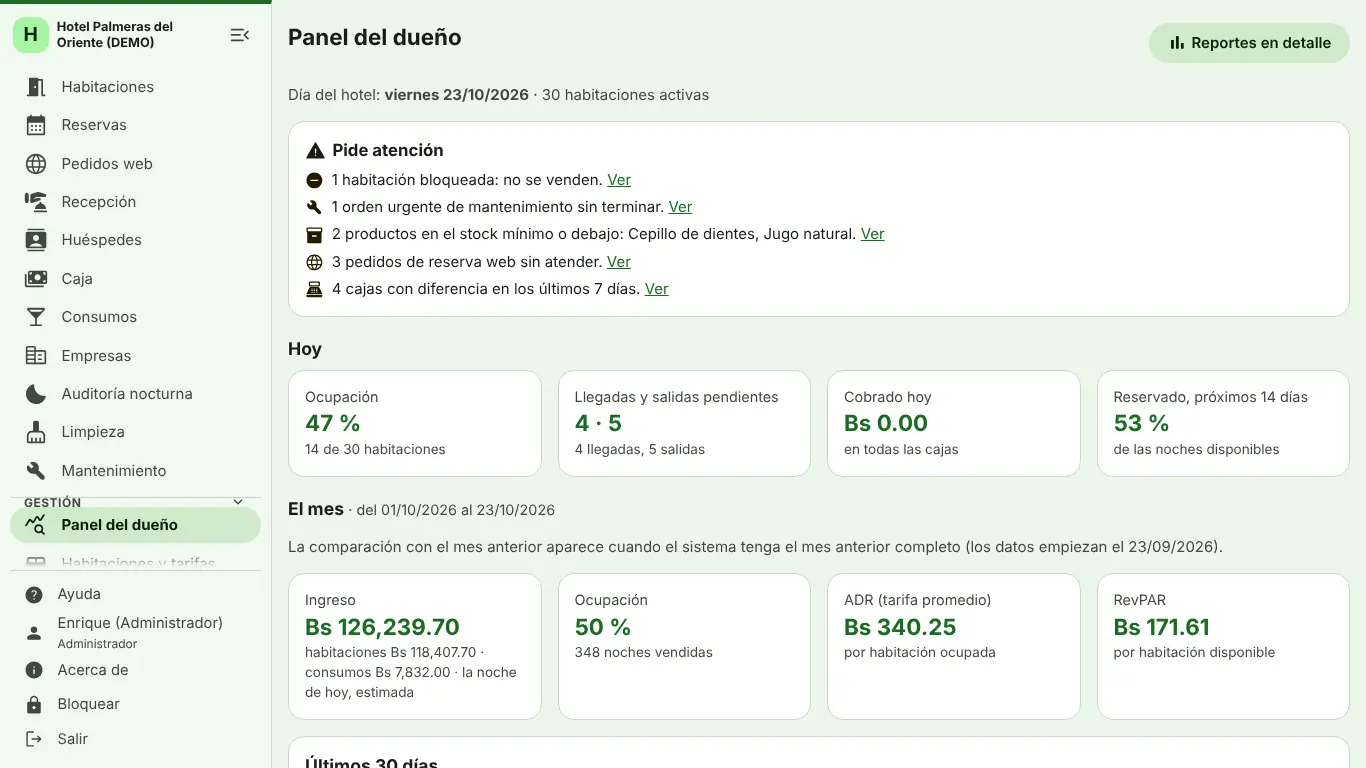The image size is (1366, 768).
Task: Click the Ingreso Bs 126,239.70 value
Action: tap(382, 627)
